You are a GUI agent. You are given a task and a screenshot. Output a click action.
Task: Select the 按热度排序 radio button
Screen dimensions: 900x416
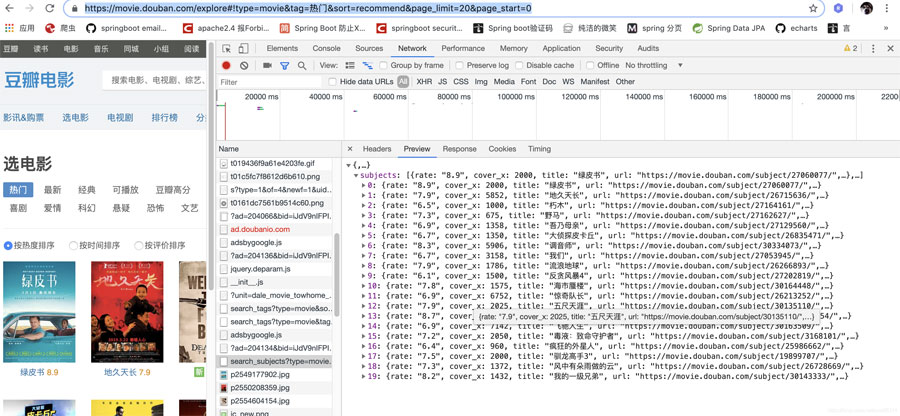click(x=8, y=246)
